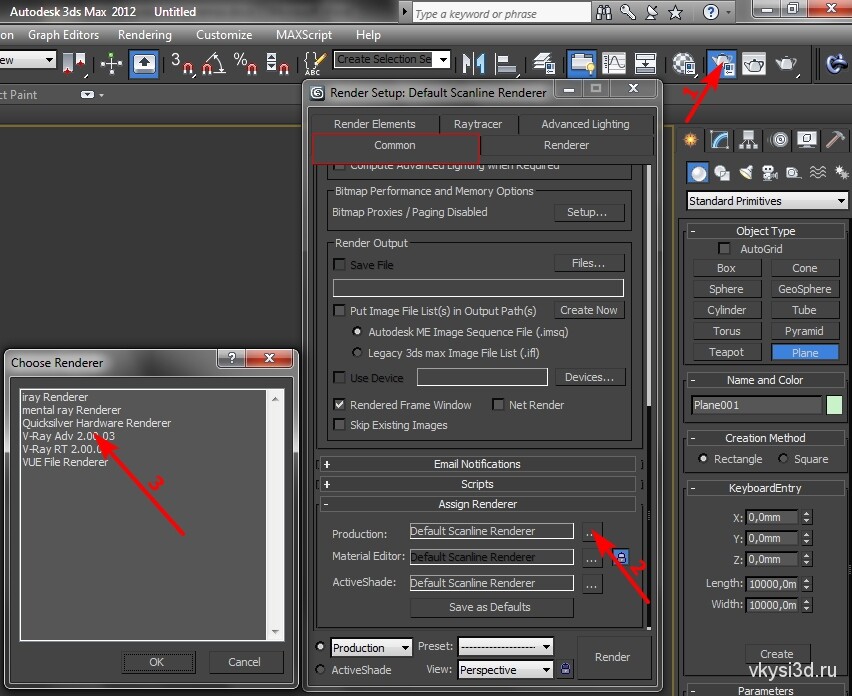Expand the Scripts rollout
Image resolution: width=852 pixels, height=696 pixels.
tap(477, 484)
